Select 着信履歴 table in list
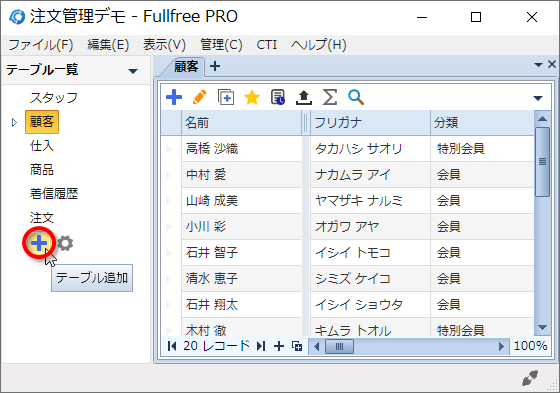Image resolution: width=560 pixels, height=393 pixels. 54,194
